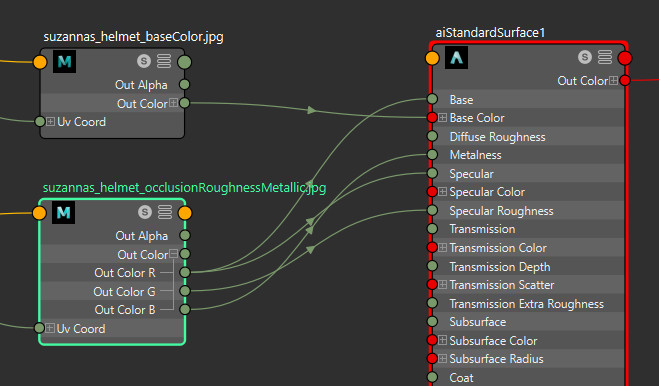Click the Maya file node icon on occlusionRoughnessMetallic node
Image resolution: width=659 pixels, height=386 pixels.
63,212
